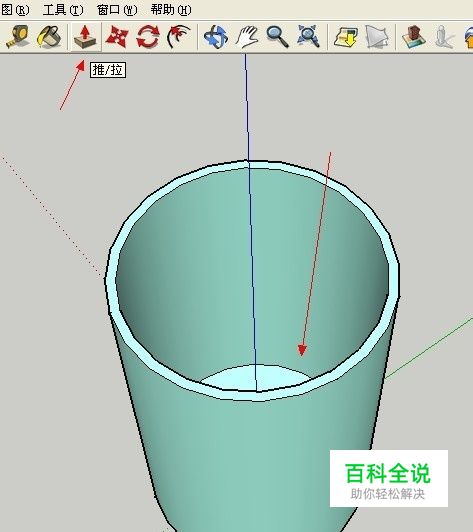Screen dimensions: 473x532
Task: Select the Move tool
Action: 116,37
